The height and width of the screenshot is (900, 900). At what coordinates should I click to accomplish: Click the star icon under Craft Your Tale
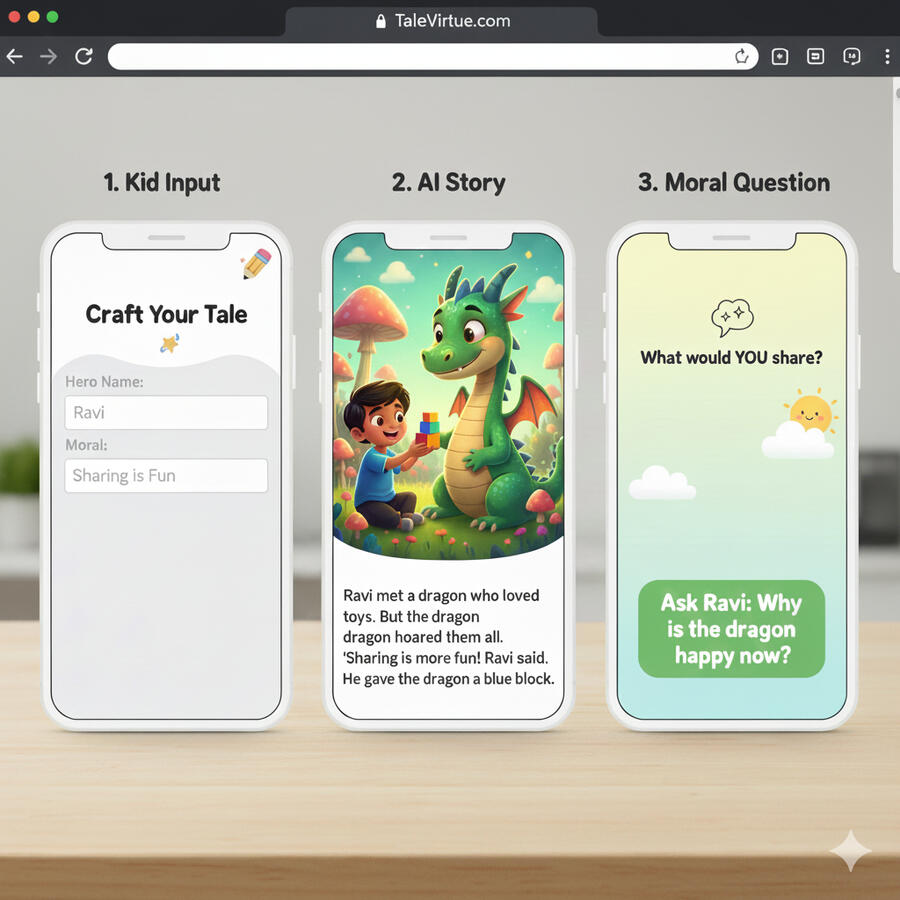(168, 345)
